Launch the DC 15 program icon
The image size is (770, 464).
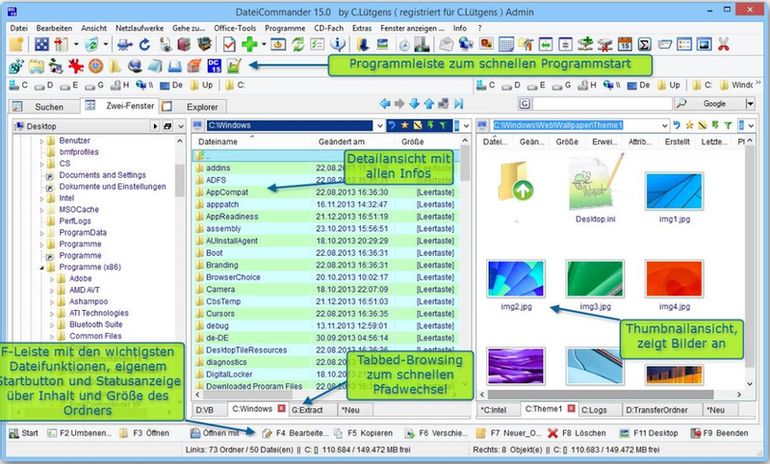tap(214, 65)
